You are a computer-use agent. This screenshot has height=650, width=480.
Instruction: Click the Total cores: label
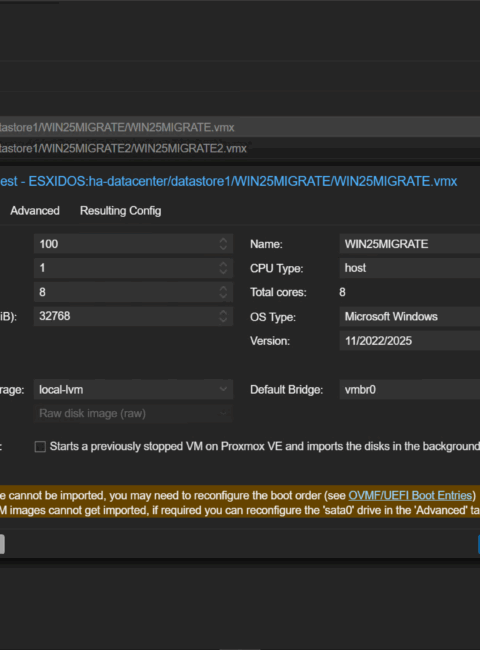click(278, 292)
